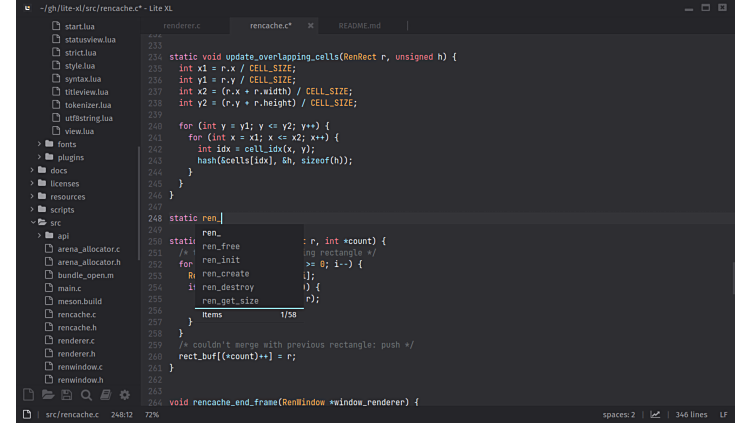Select ren_create from the autocomplete list
Viewport: 752px width, 423px height.
[x=225, y=273]
